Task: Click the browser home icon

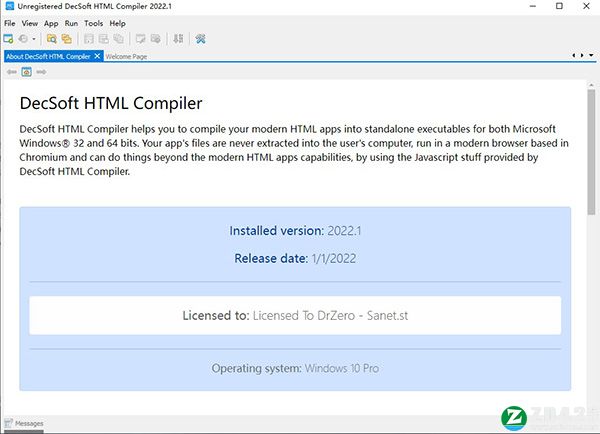Action: 26,72
